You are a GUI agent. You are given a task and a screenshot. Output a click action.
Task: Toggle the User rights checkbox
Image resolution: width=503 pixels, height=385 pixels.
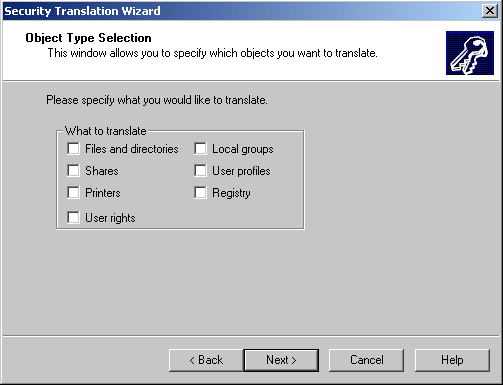pos(73,218)
